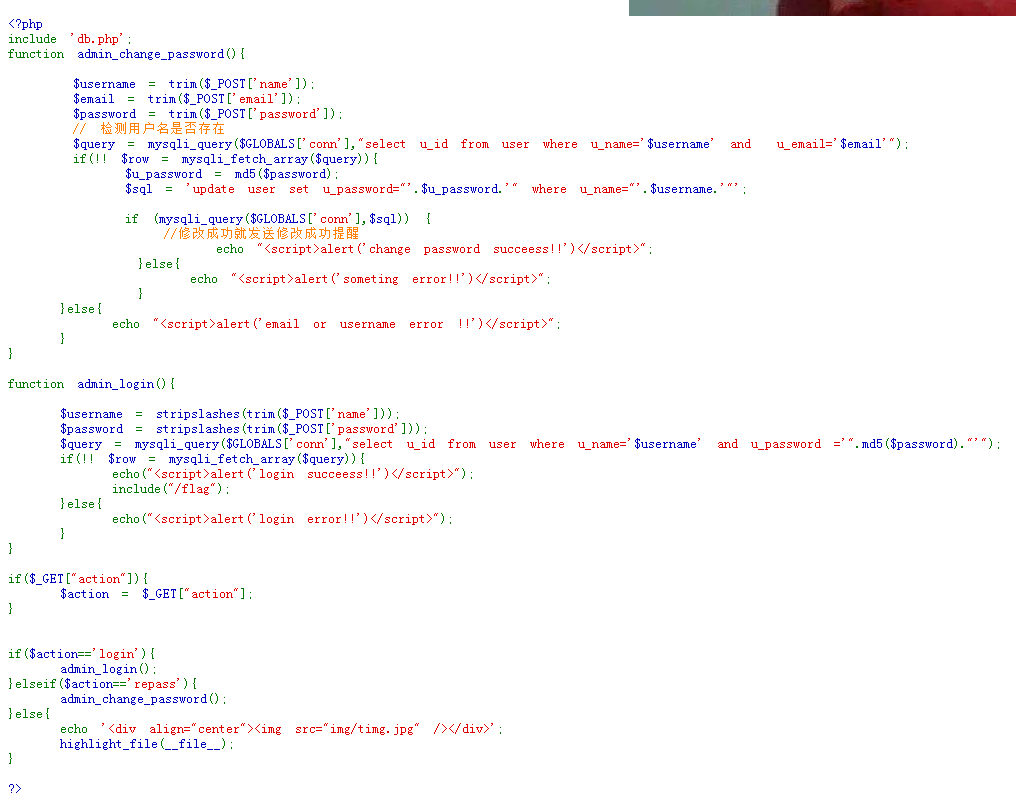1016x801 pixels.
Task: Click the "login succeess!!" alert string
Action: [307, 474]
